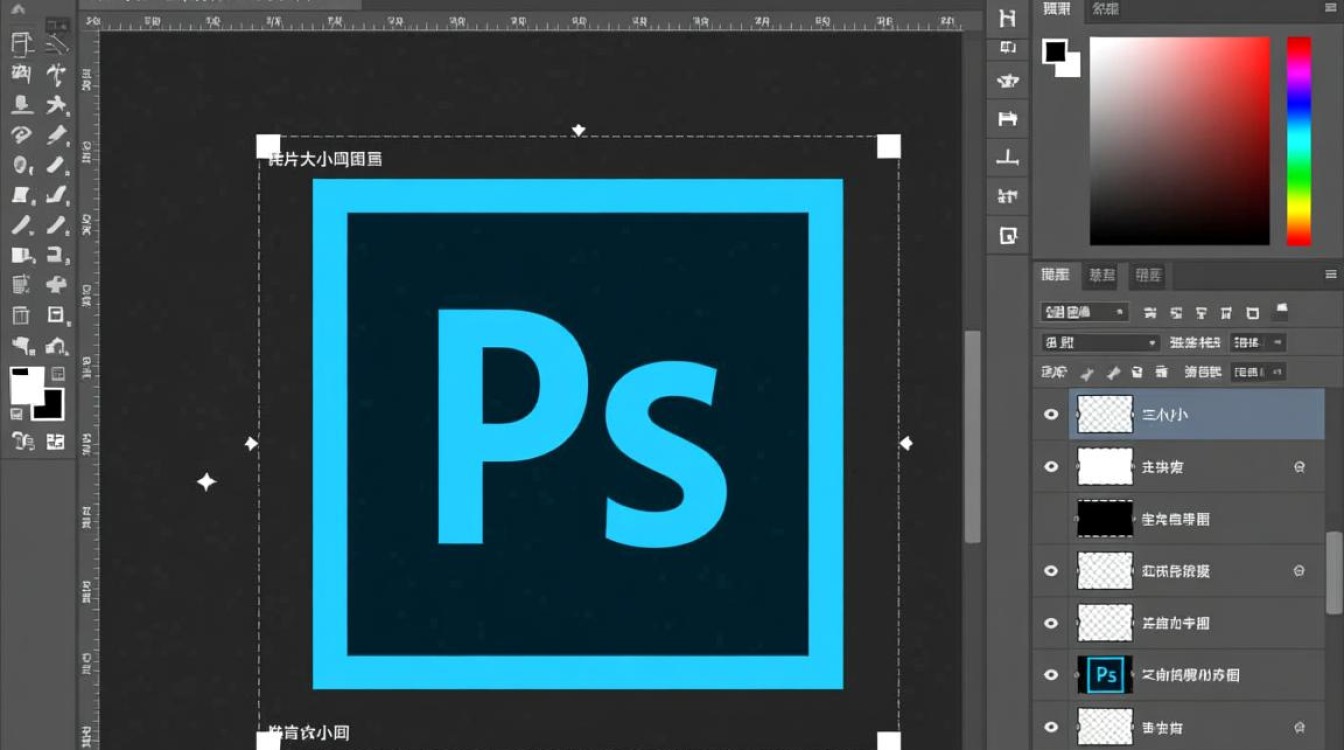Click the last square filter icon before filter toggle

click(1254, 313)
